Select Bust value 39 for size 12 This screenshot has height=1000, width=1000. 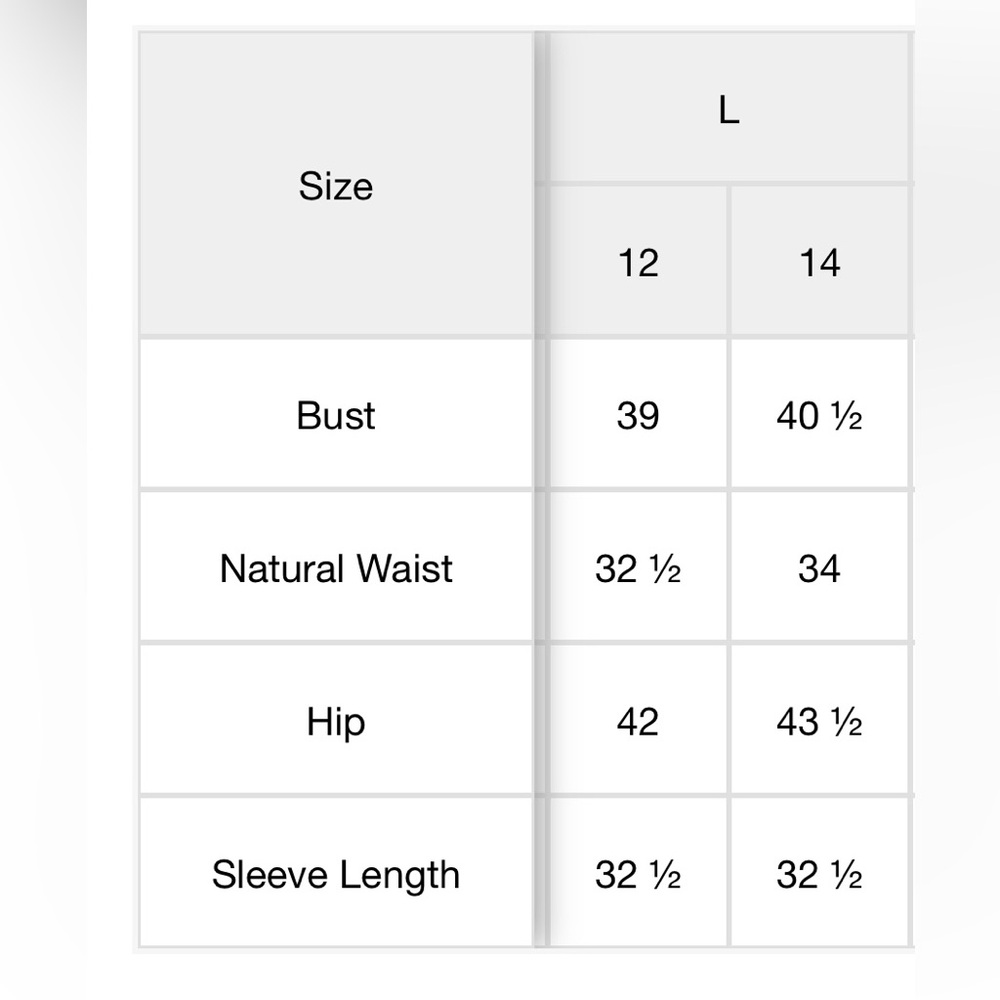click(638, 415)
